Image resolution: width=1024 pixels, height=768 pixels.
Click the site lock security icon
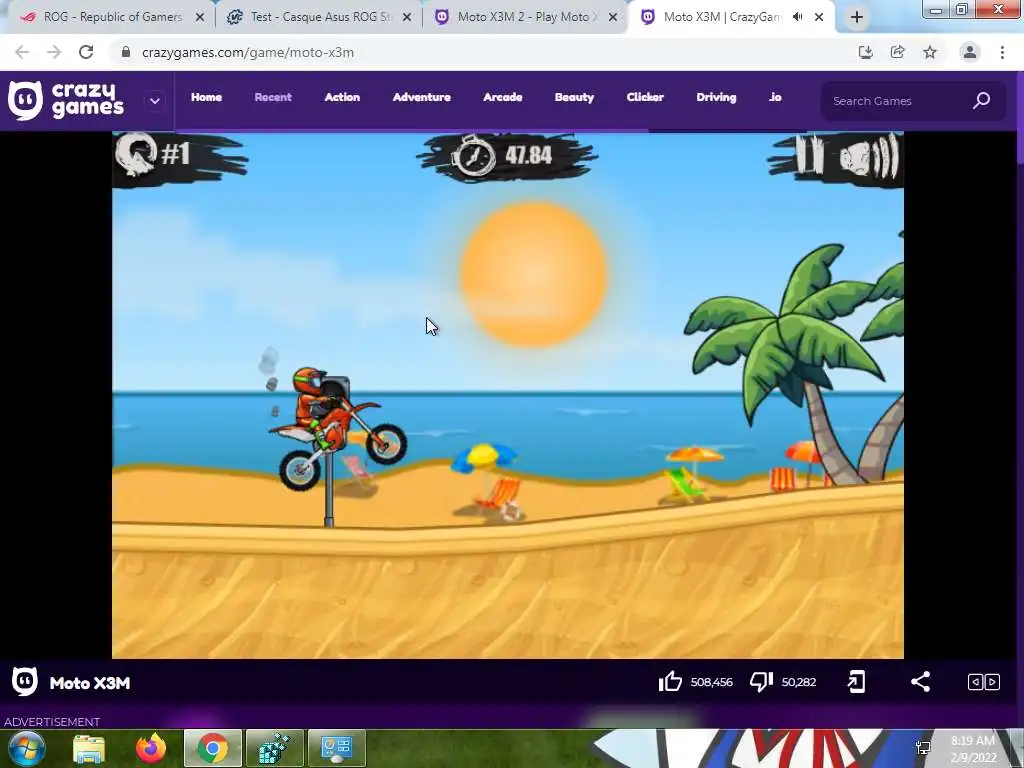pyautogui.click(x=126, y=52)
